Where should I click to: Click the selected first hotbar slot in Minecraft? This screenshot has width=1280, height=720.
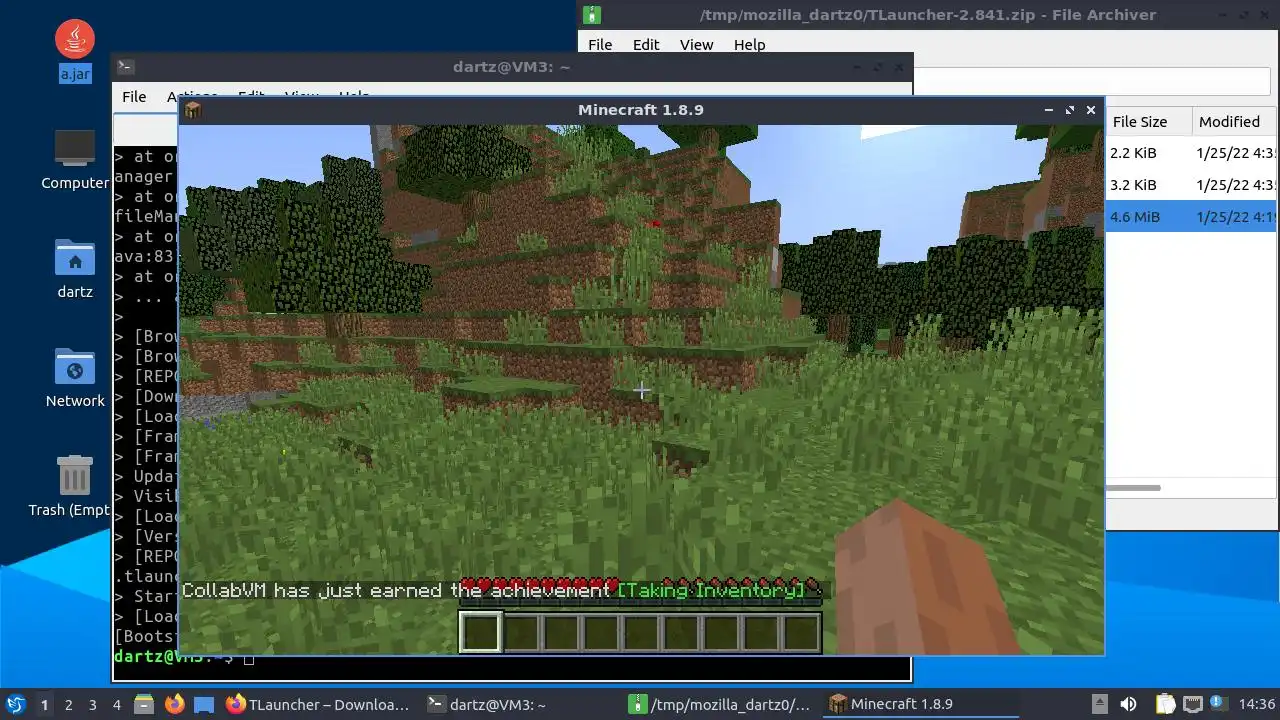pyautogui.click(x=480, y=633)
